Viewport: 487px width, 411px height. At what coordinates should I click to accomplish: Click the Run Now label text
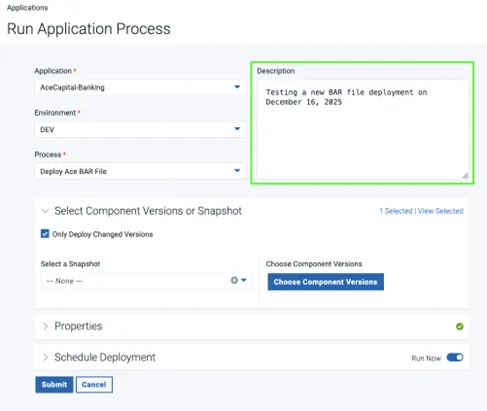point(426,358)
